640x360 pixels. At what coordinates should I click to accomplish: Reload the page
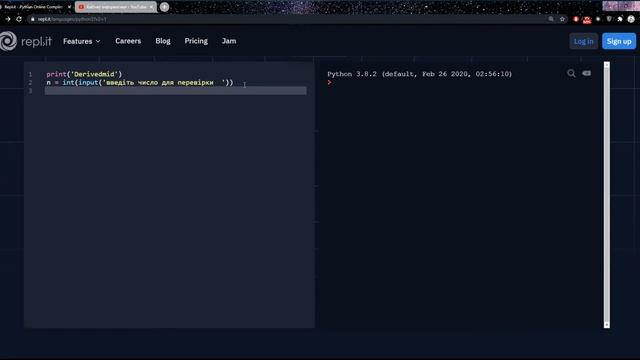click(x=19, y=19)
